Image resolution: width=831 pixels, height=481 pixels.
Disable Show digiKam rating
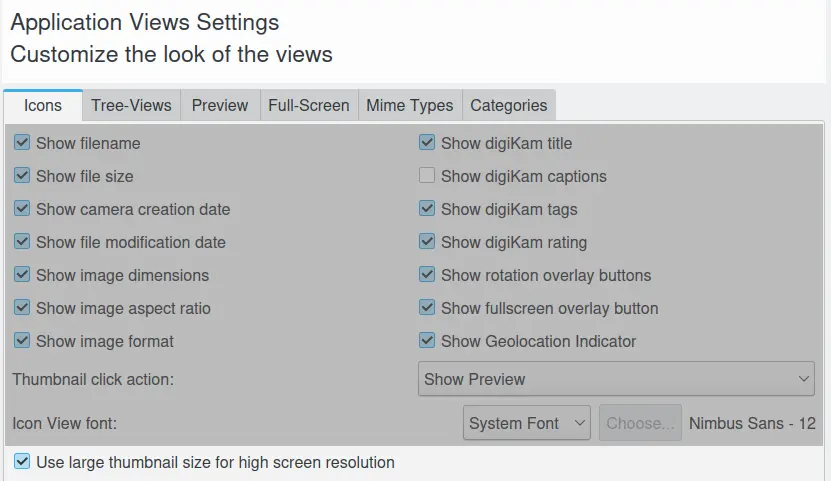427,242
